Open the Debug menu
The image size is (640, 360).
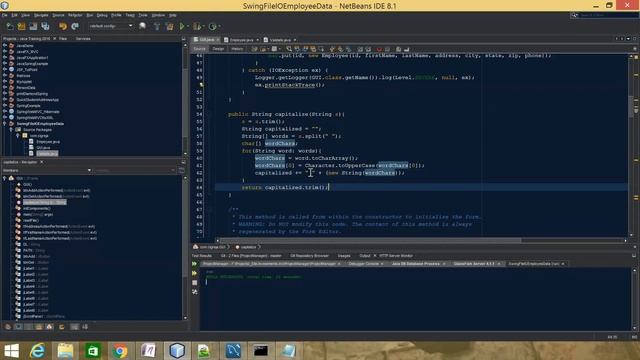102,15
